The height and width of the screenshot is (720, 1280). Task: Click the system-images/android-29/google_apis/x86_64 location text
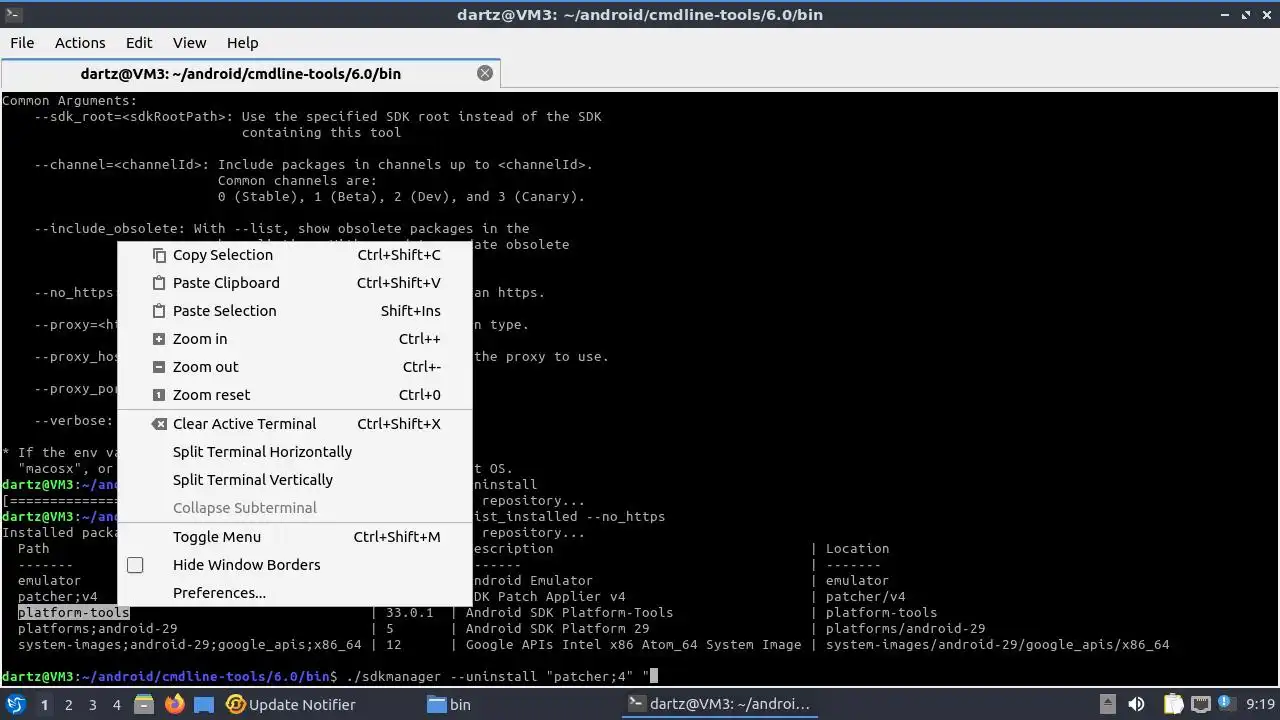998,645
